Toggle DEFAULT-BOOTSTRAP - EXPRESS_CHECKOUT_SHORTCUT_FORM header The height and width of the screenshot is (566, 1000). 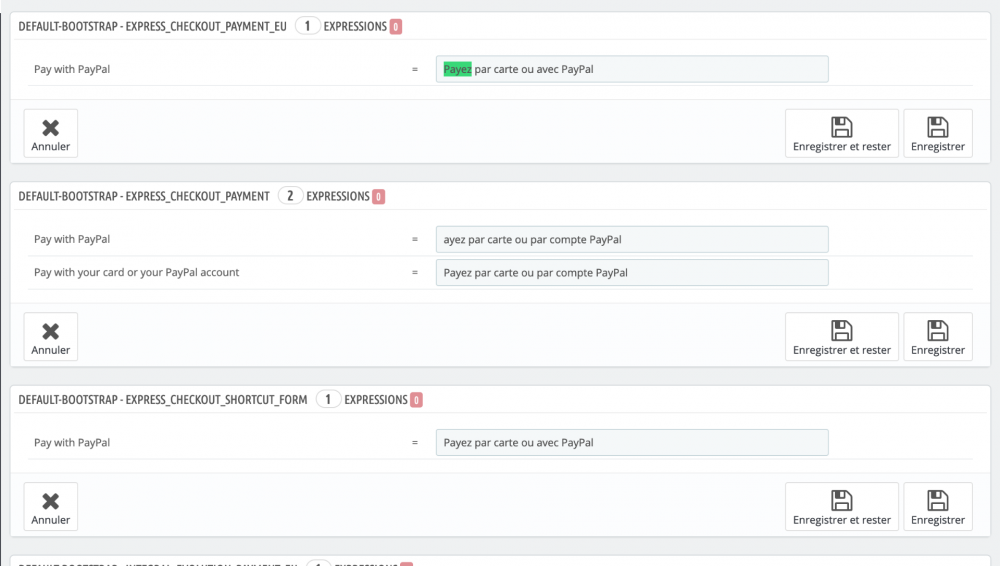pyautogui.click(x=163, y=400)
